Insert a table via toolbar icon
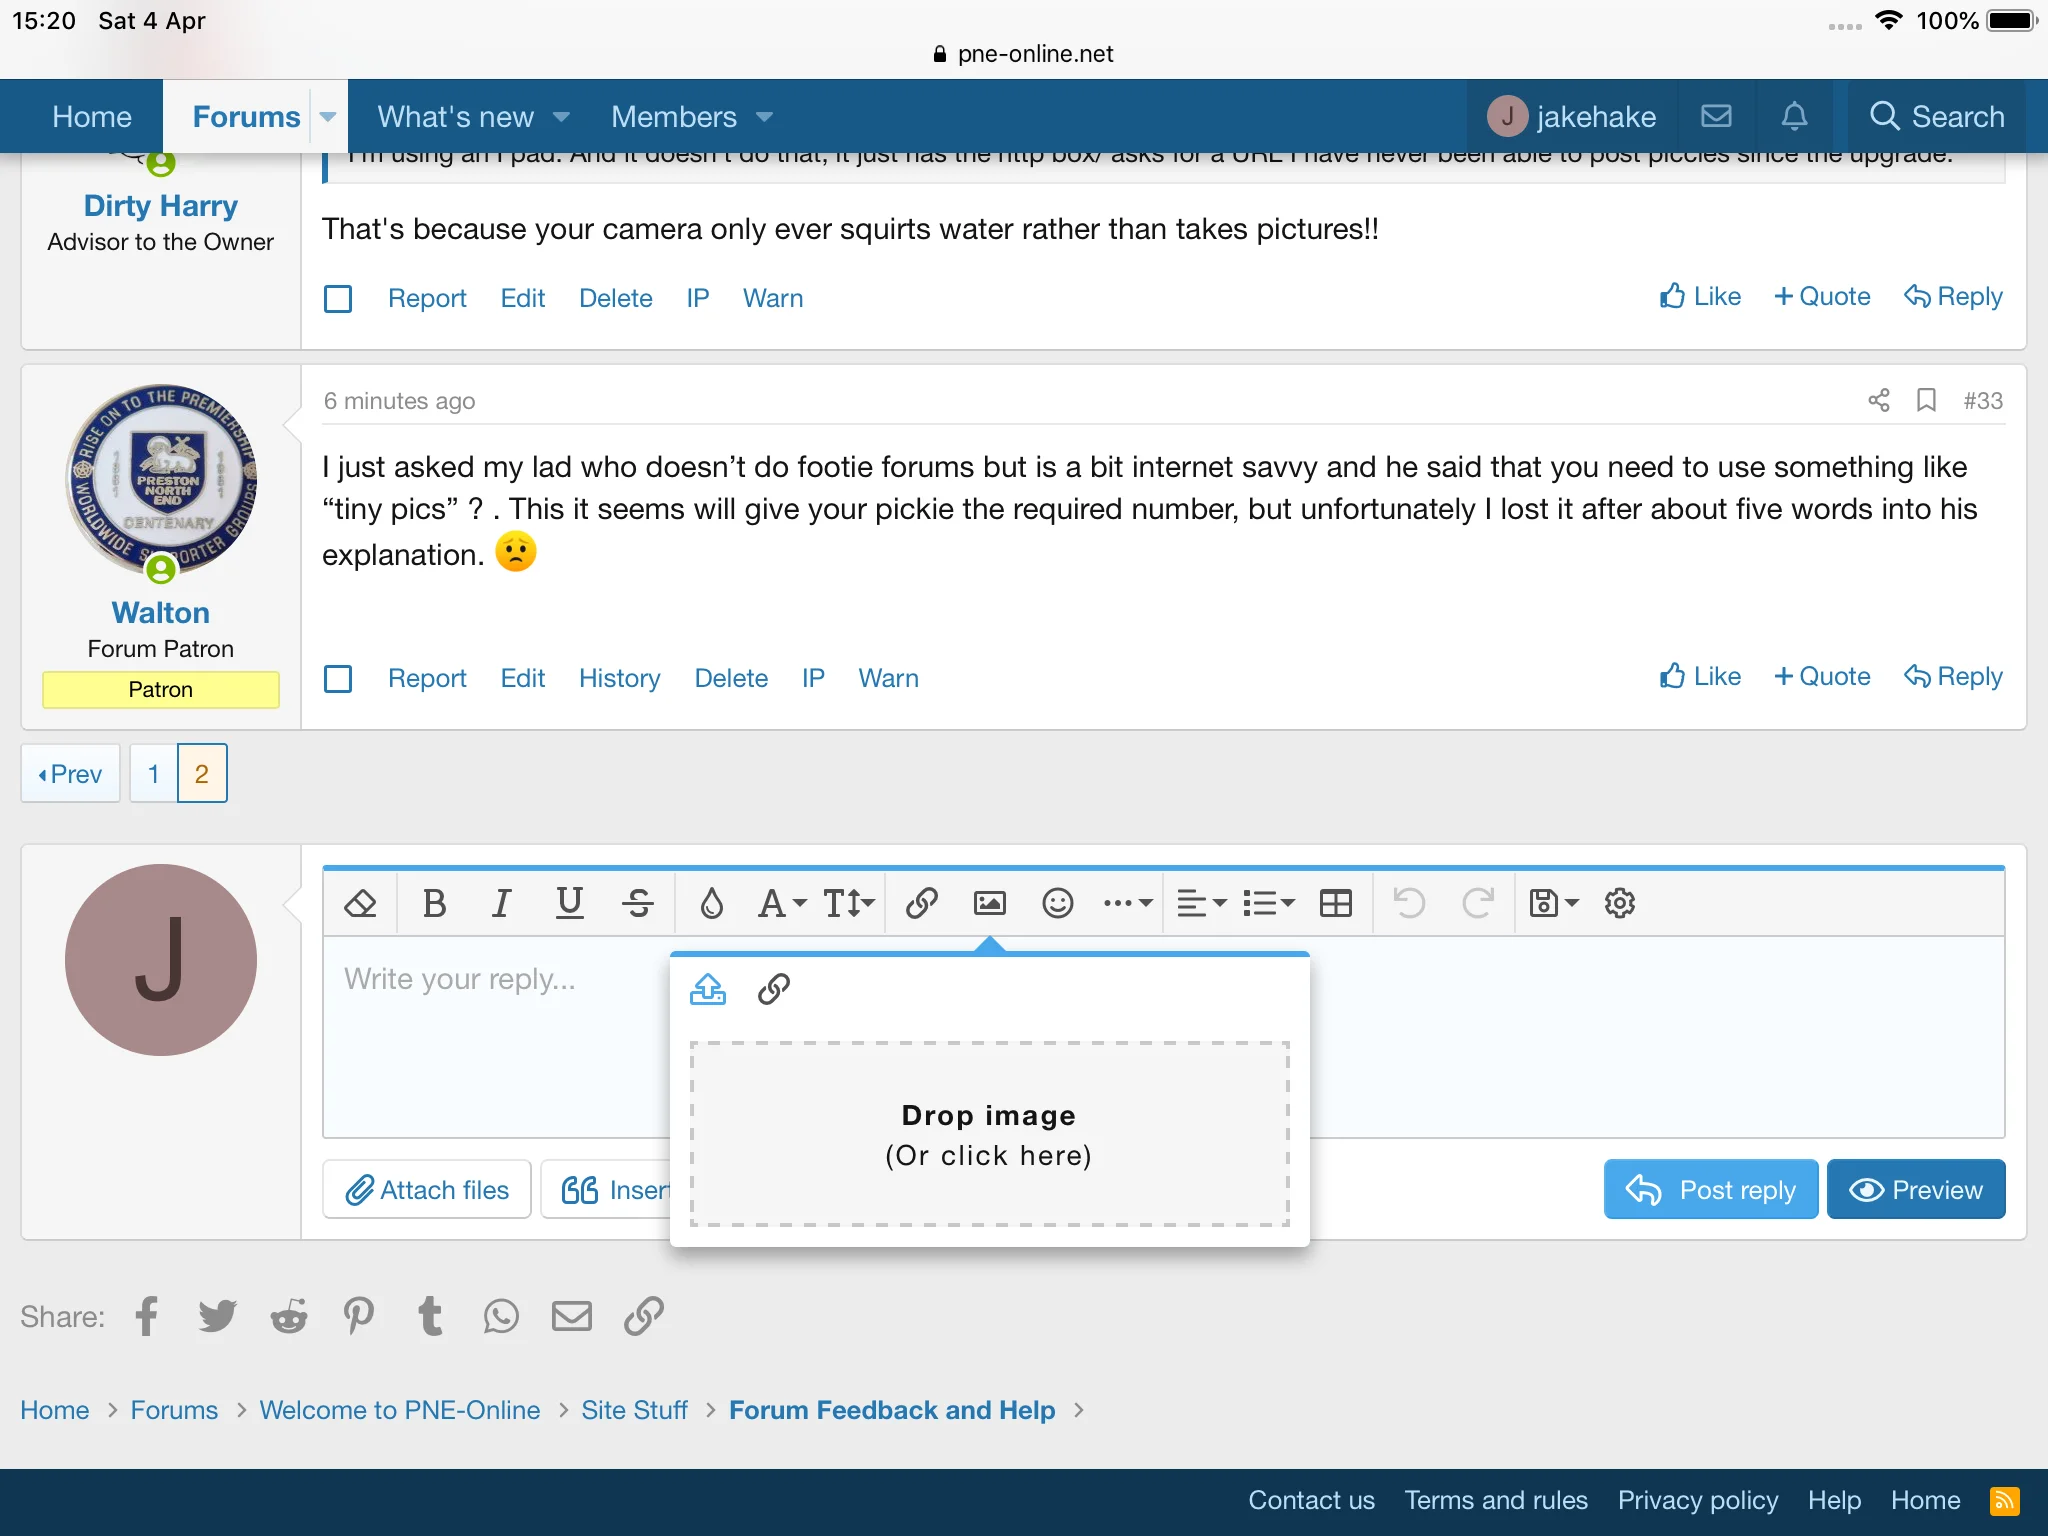Viewport: 2048px width, 1536px height. coord(1335,903)
